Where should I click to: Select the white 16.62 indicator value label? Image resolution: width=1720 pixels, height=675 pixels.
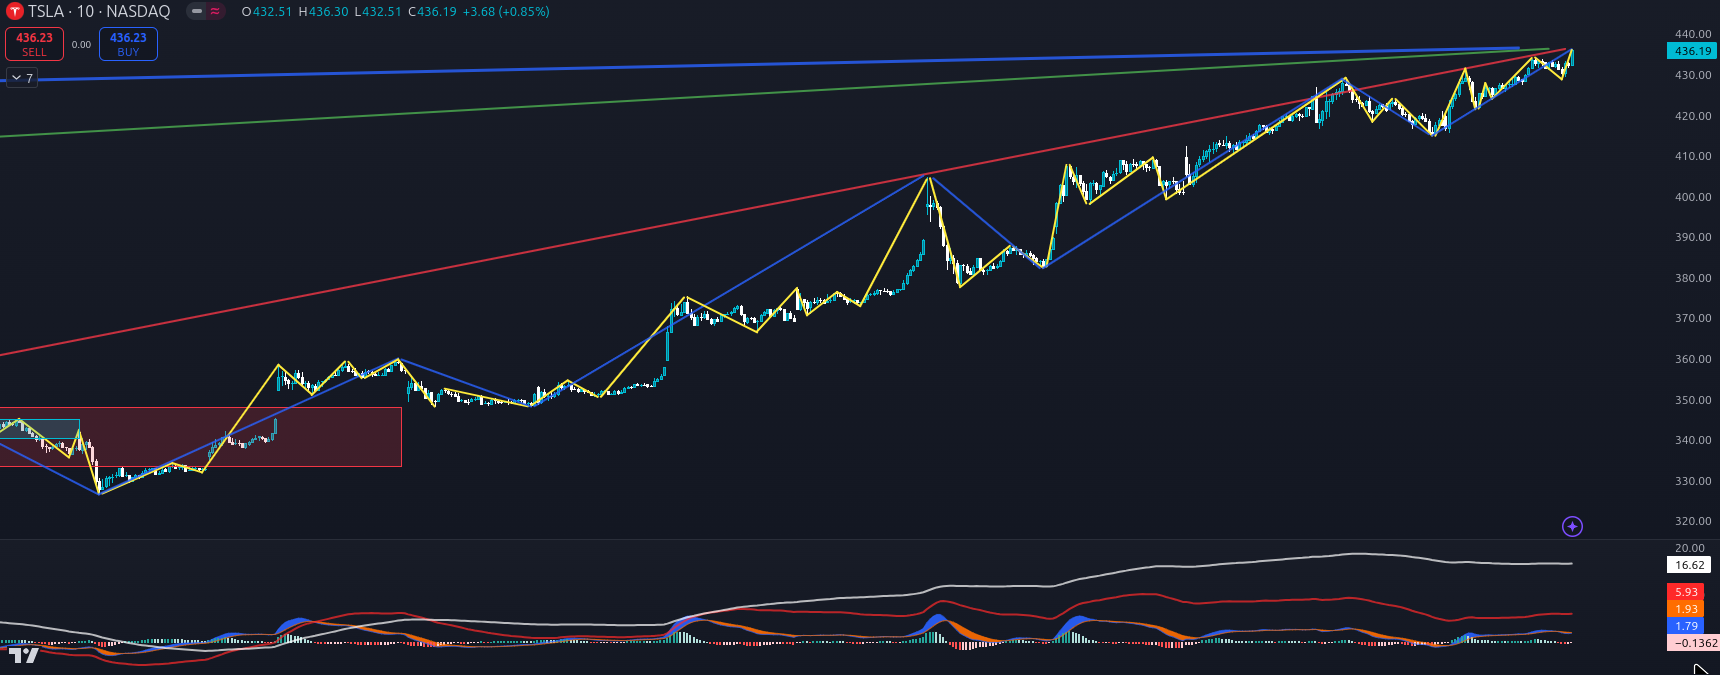pos(1690,565)
